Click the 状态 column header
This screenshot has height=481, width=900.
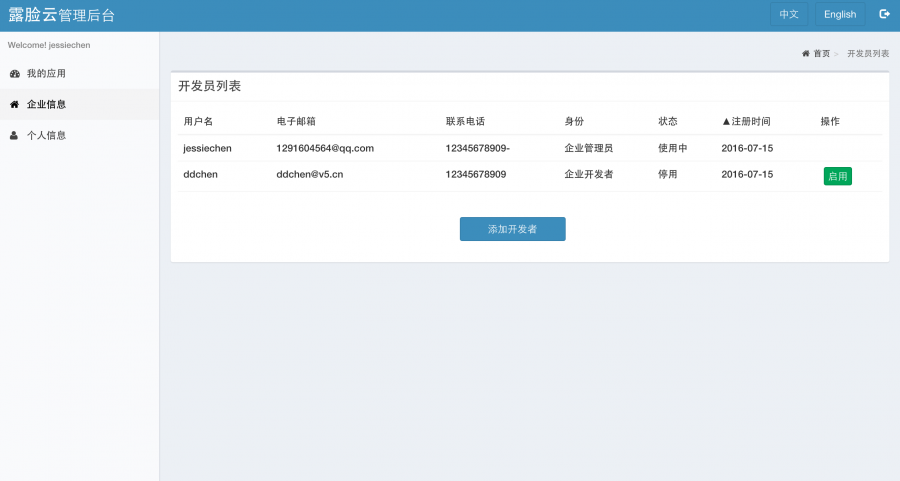[x=668, y=121]
